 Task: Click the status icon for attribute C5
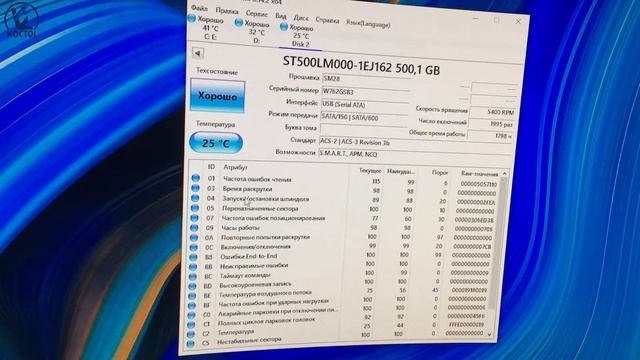tap(190, 344)
